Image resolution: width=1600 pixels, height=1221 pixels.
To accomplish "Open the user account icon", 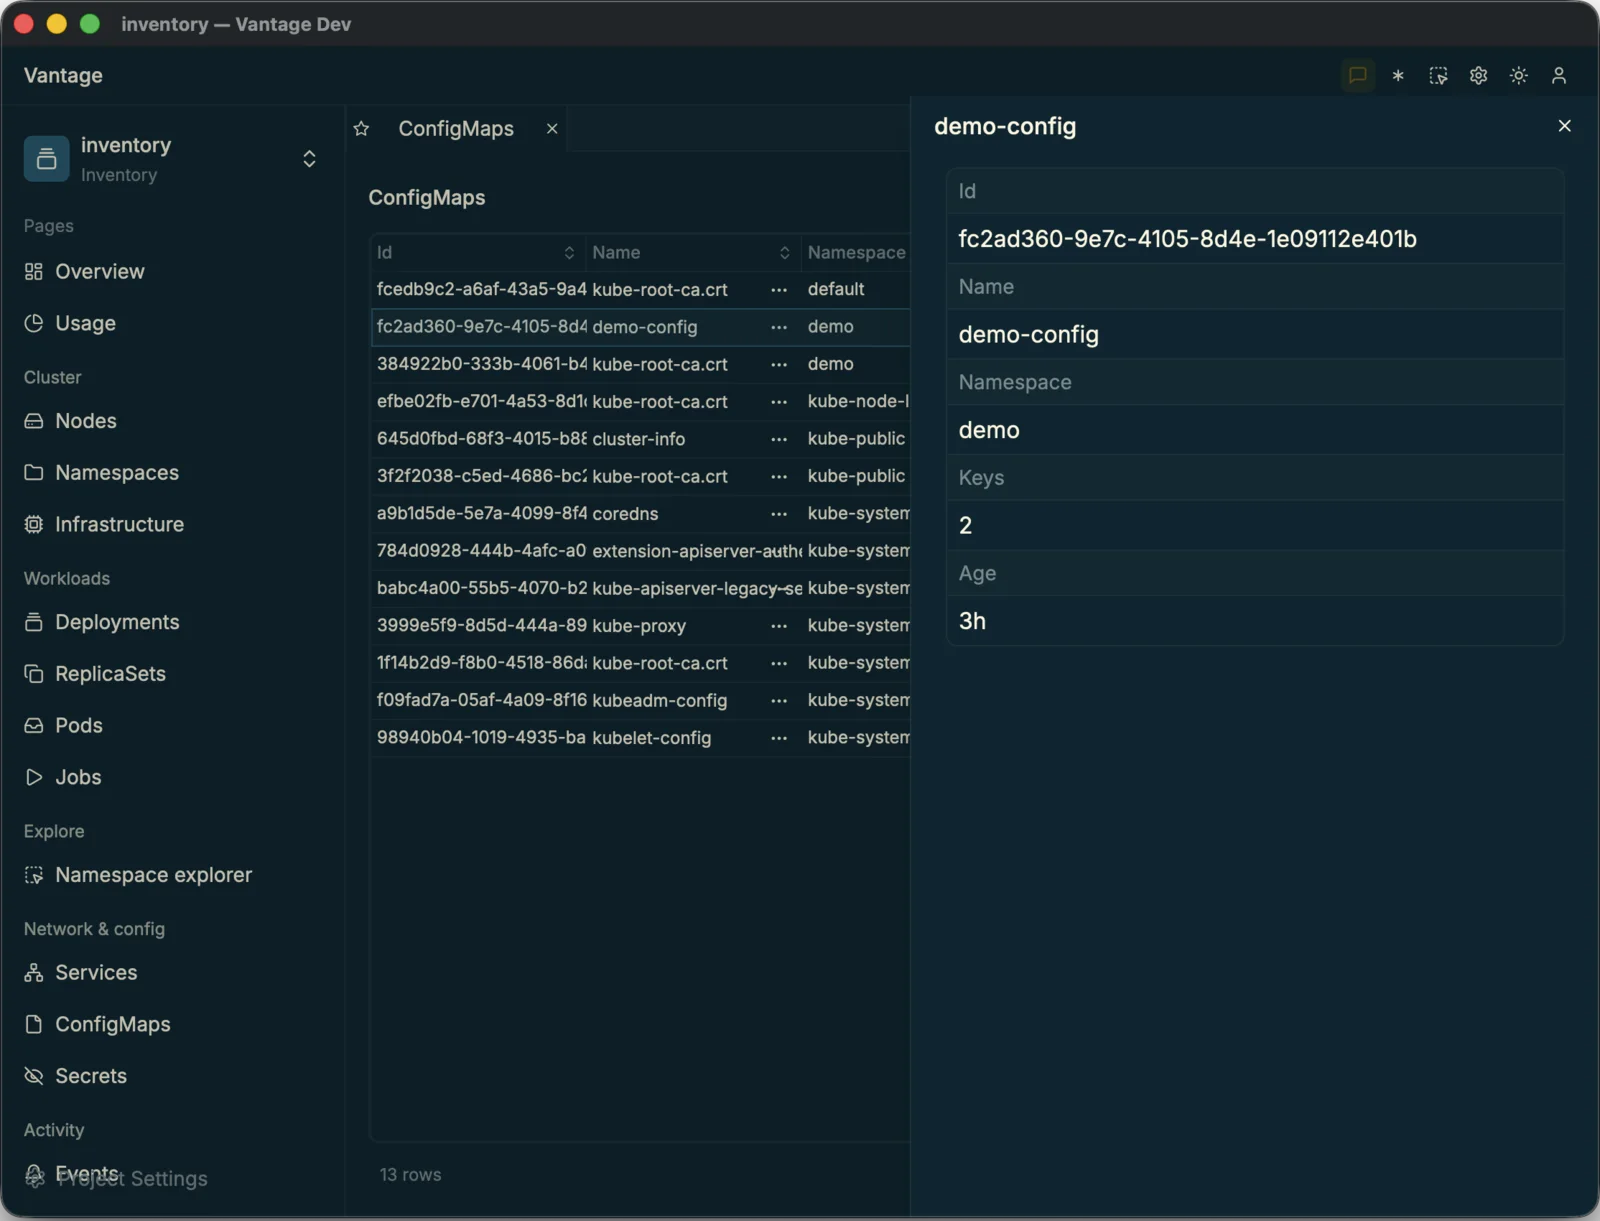I will 1558,76.
